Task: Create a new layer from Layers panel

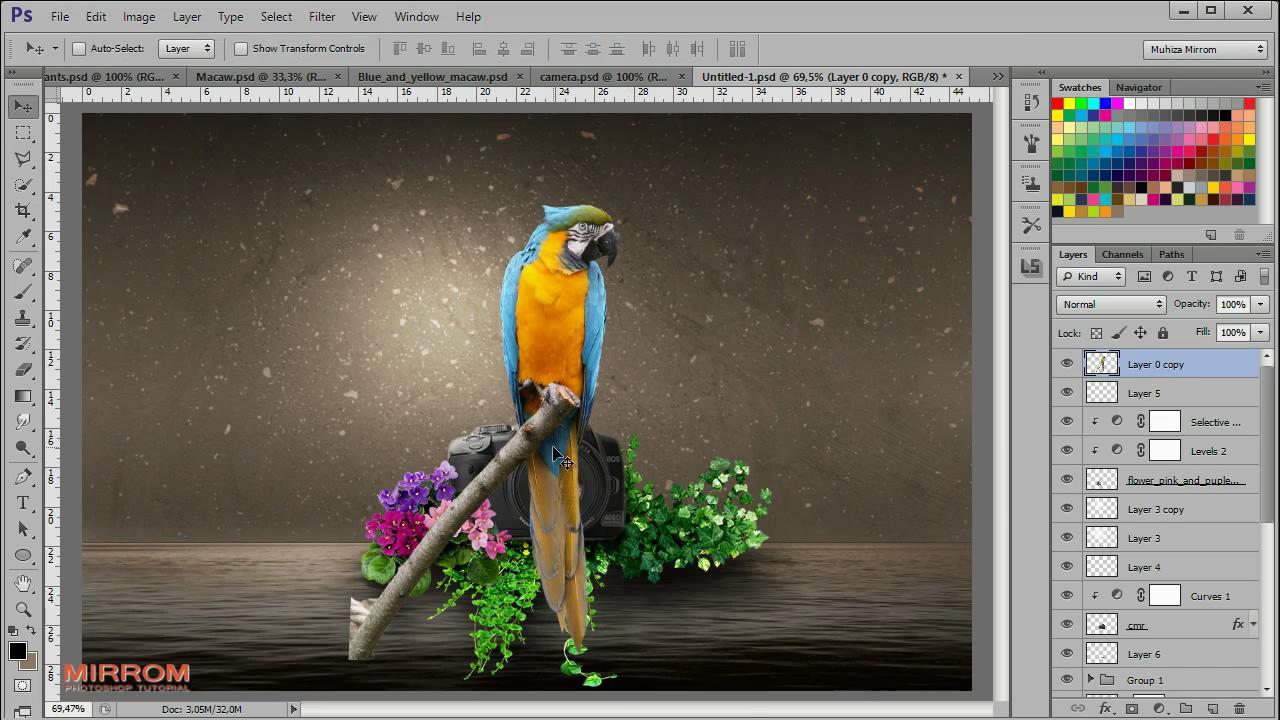Action: [1213, 708]
